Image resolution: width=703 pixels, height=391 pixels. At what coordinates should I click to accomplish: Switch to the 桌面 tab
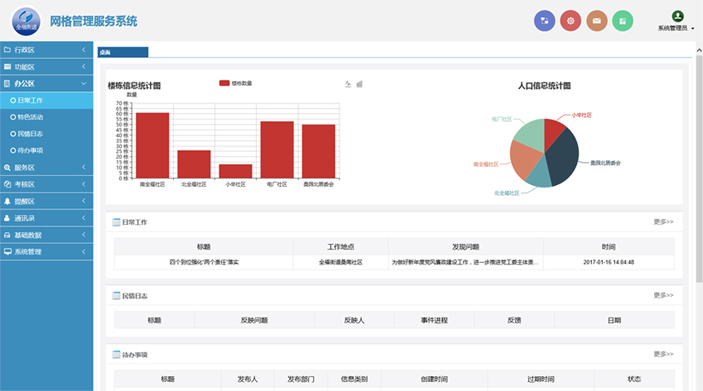(x=123, y=52)
